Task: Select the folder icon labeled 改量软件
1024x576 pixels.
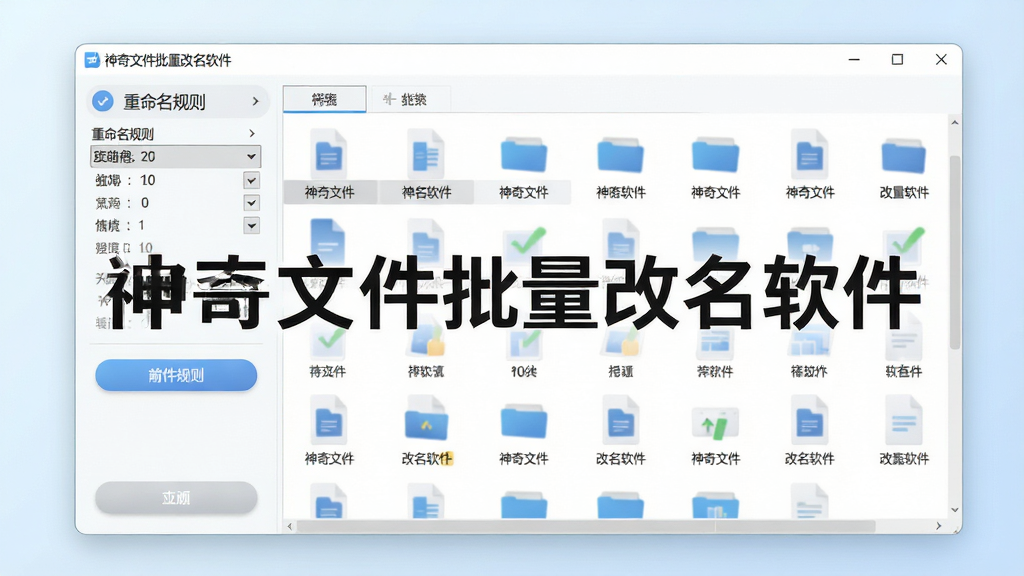Action: pyautogui.click(x=904, y=156)
